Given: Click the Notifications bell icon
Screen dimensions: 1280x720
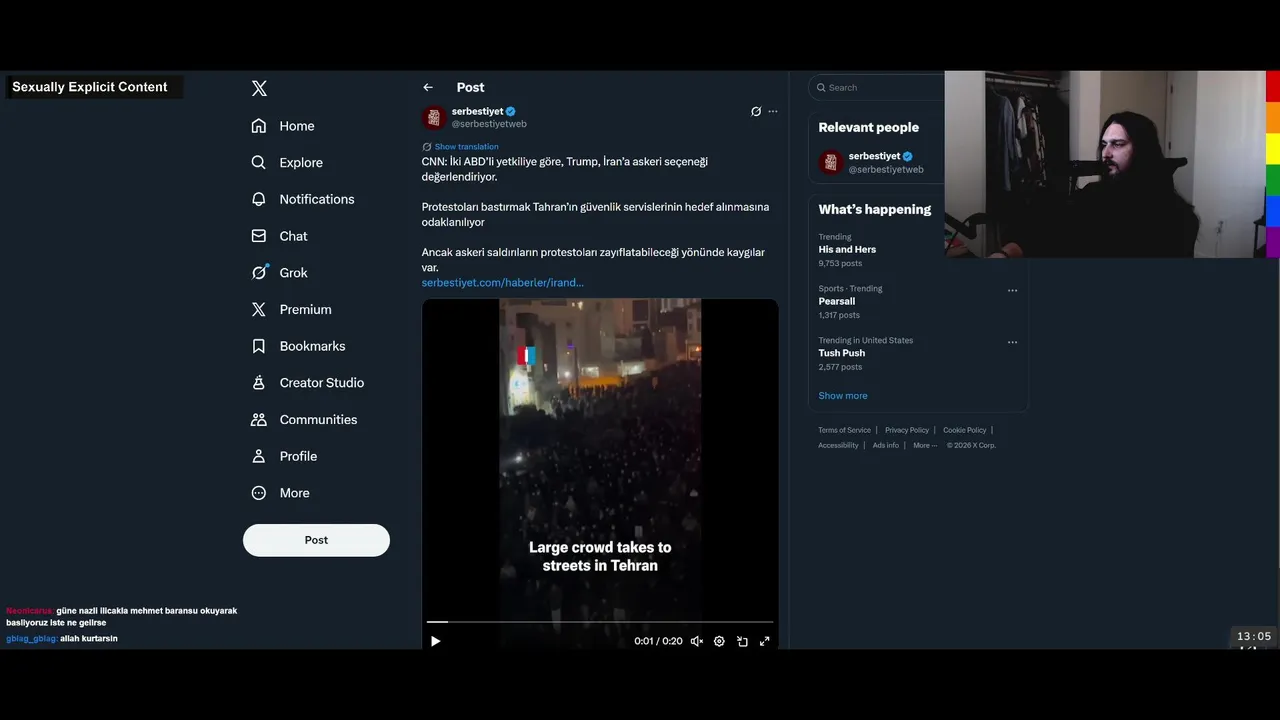Looking at the screenshot, I should click(x=259, y=199).
